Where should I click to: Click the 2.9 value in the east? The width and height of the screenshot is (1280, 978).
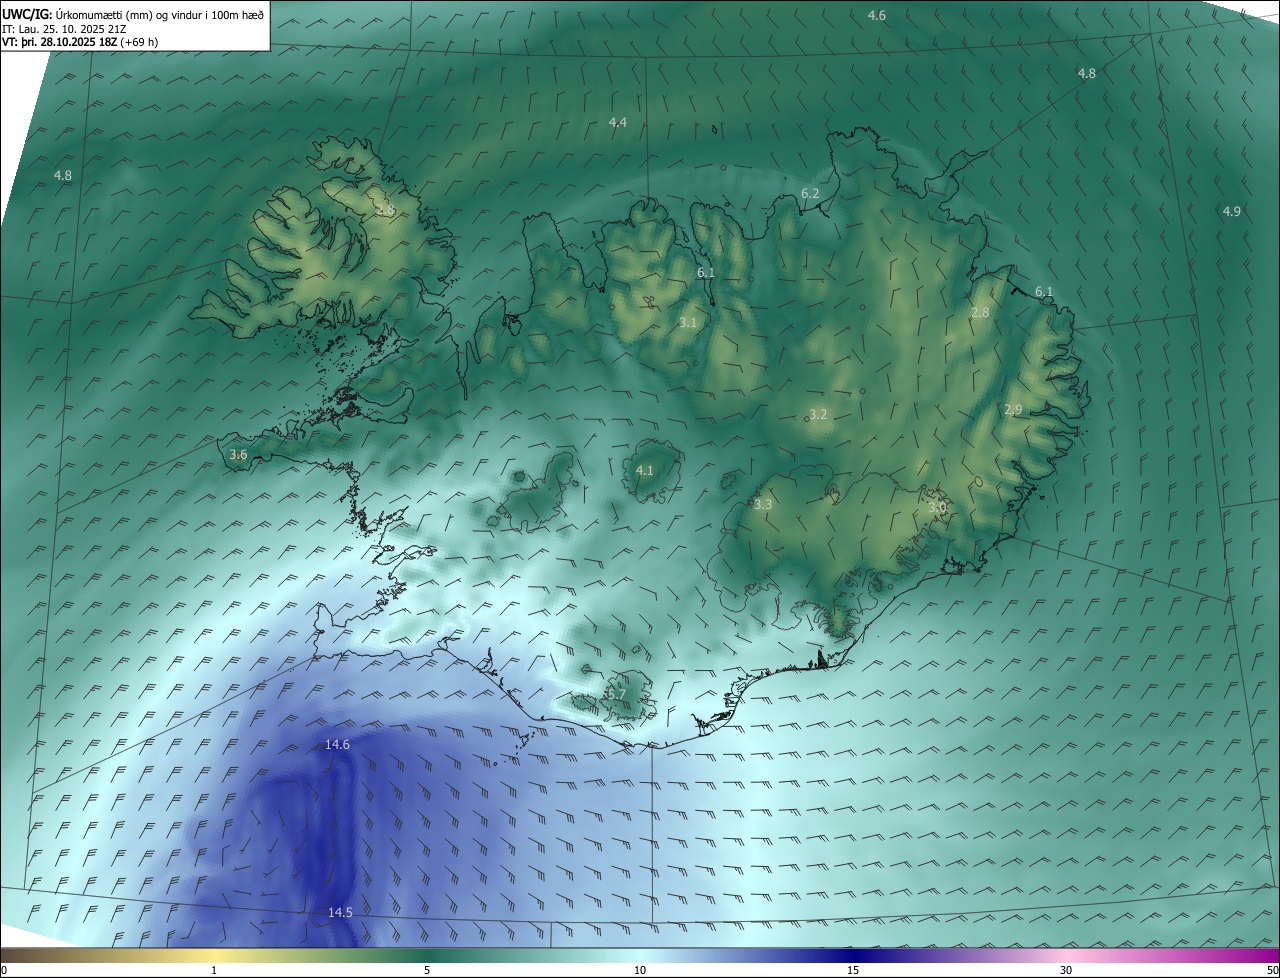click(x=1013, y=410)
